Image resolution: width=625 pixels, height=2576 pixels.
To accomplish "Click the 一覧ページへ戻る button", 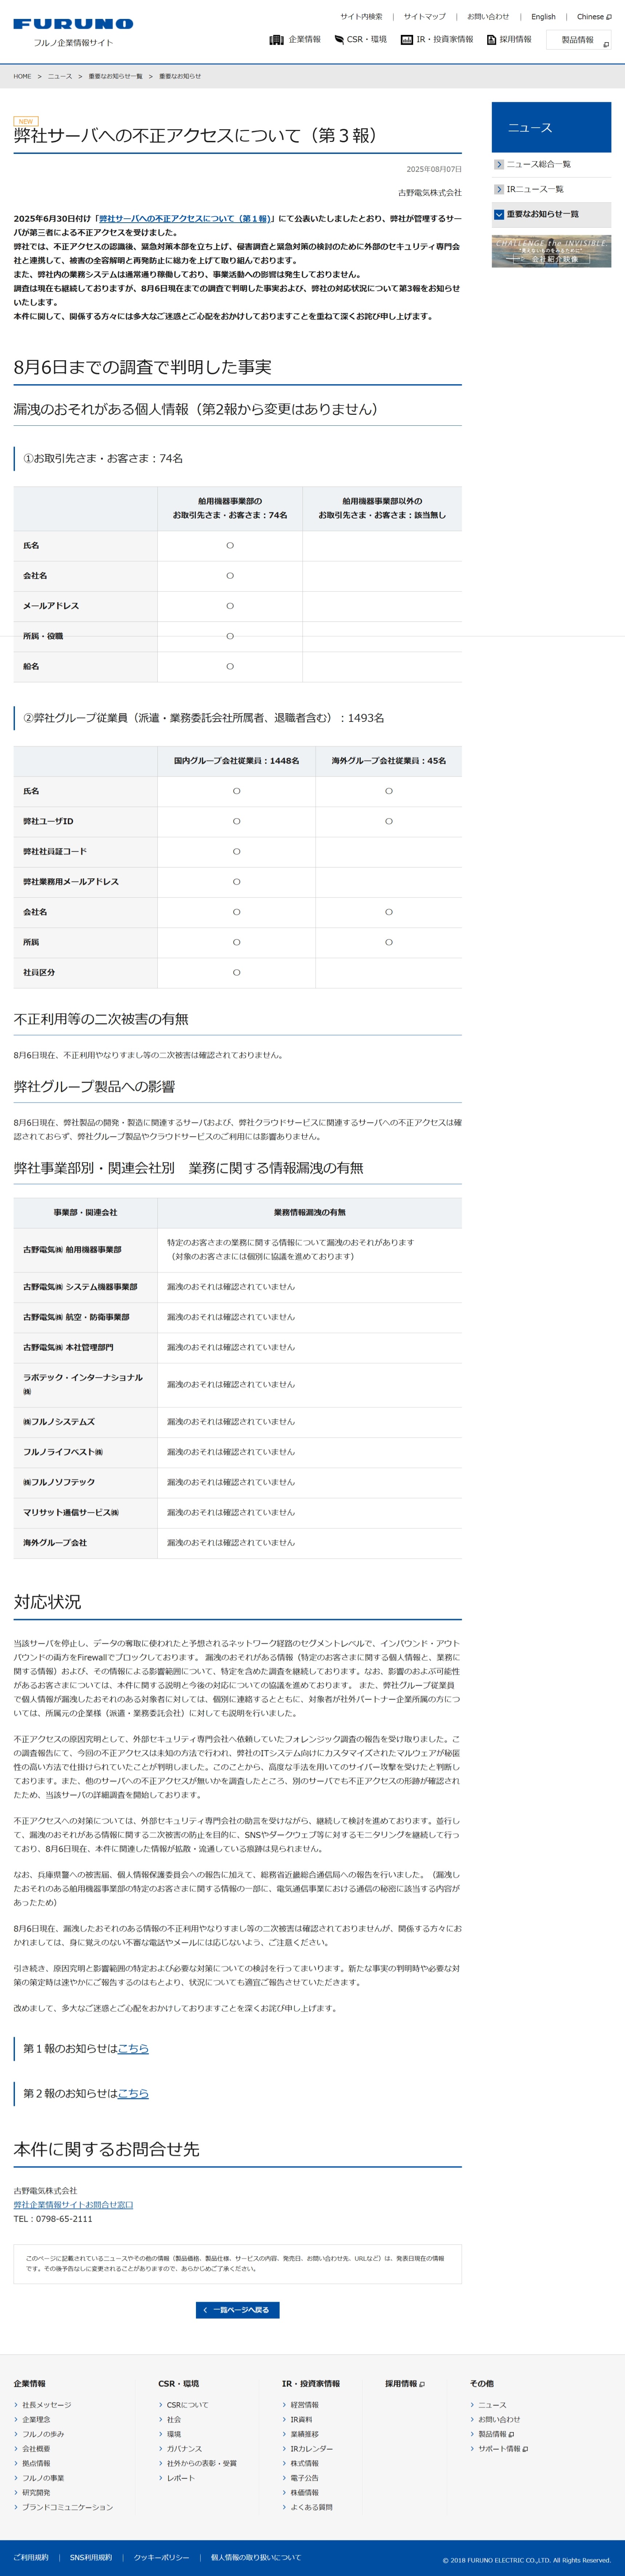I will pos(238,2310).
